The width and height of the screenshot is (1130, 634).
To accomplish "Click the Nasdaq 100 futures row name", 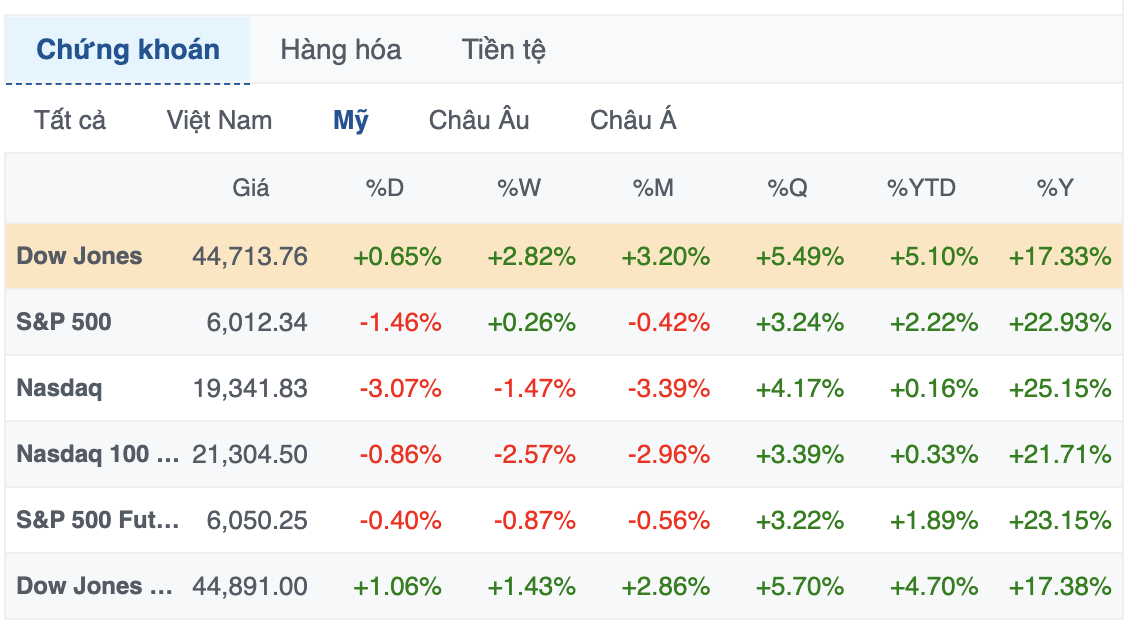I will coord(97,454).
